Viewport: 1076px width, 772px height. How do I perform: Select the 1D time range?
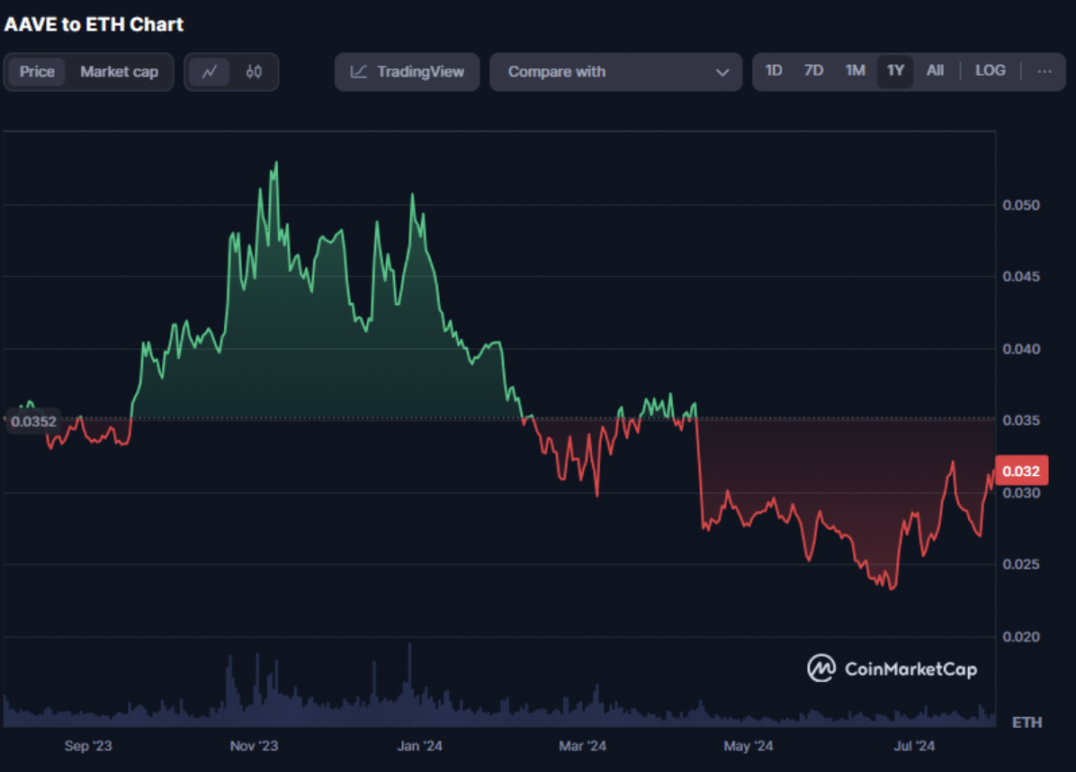(x=773, y=71)
